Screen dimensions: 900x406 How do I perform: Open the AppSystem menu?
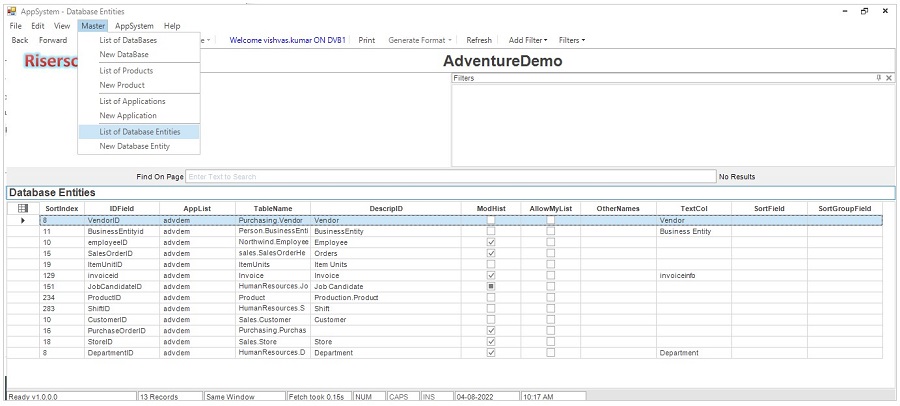click(134, 26)
